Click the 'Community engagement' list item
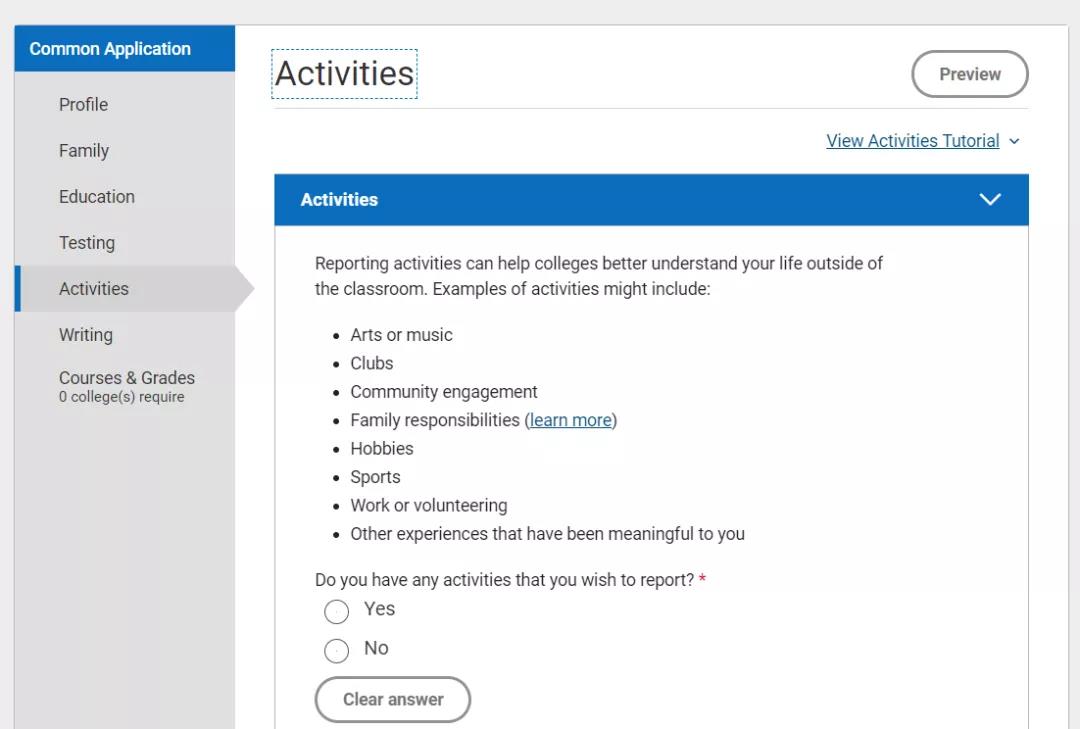The height and width of the screenshot is (729, 1080). pyautogui.click(x=444, y=392)
